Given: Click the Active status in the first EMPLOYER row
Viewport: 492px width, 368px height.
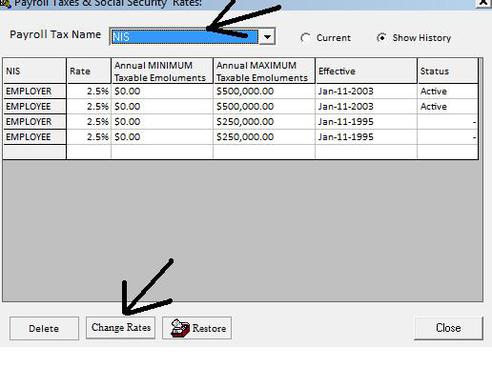Looking at the screenshot, I should 448,91.
